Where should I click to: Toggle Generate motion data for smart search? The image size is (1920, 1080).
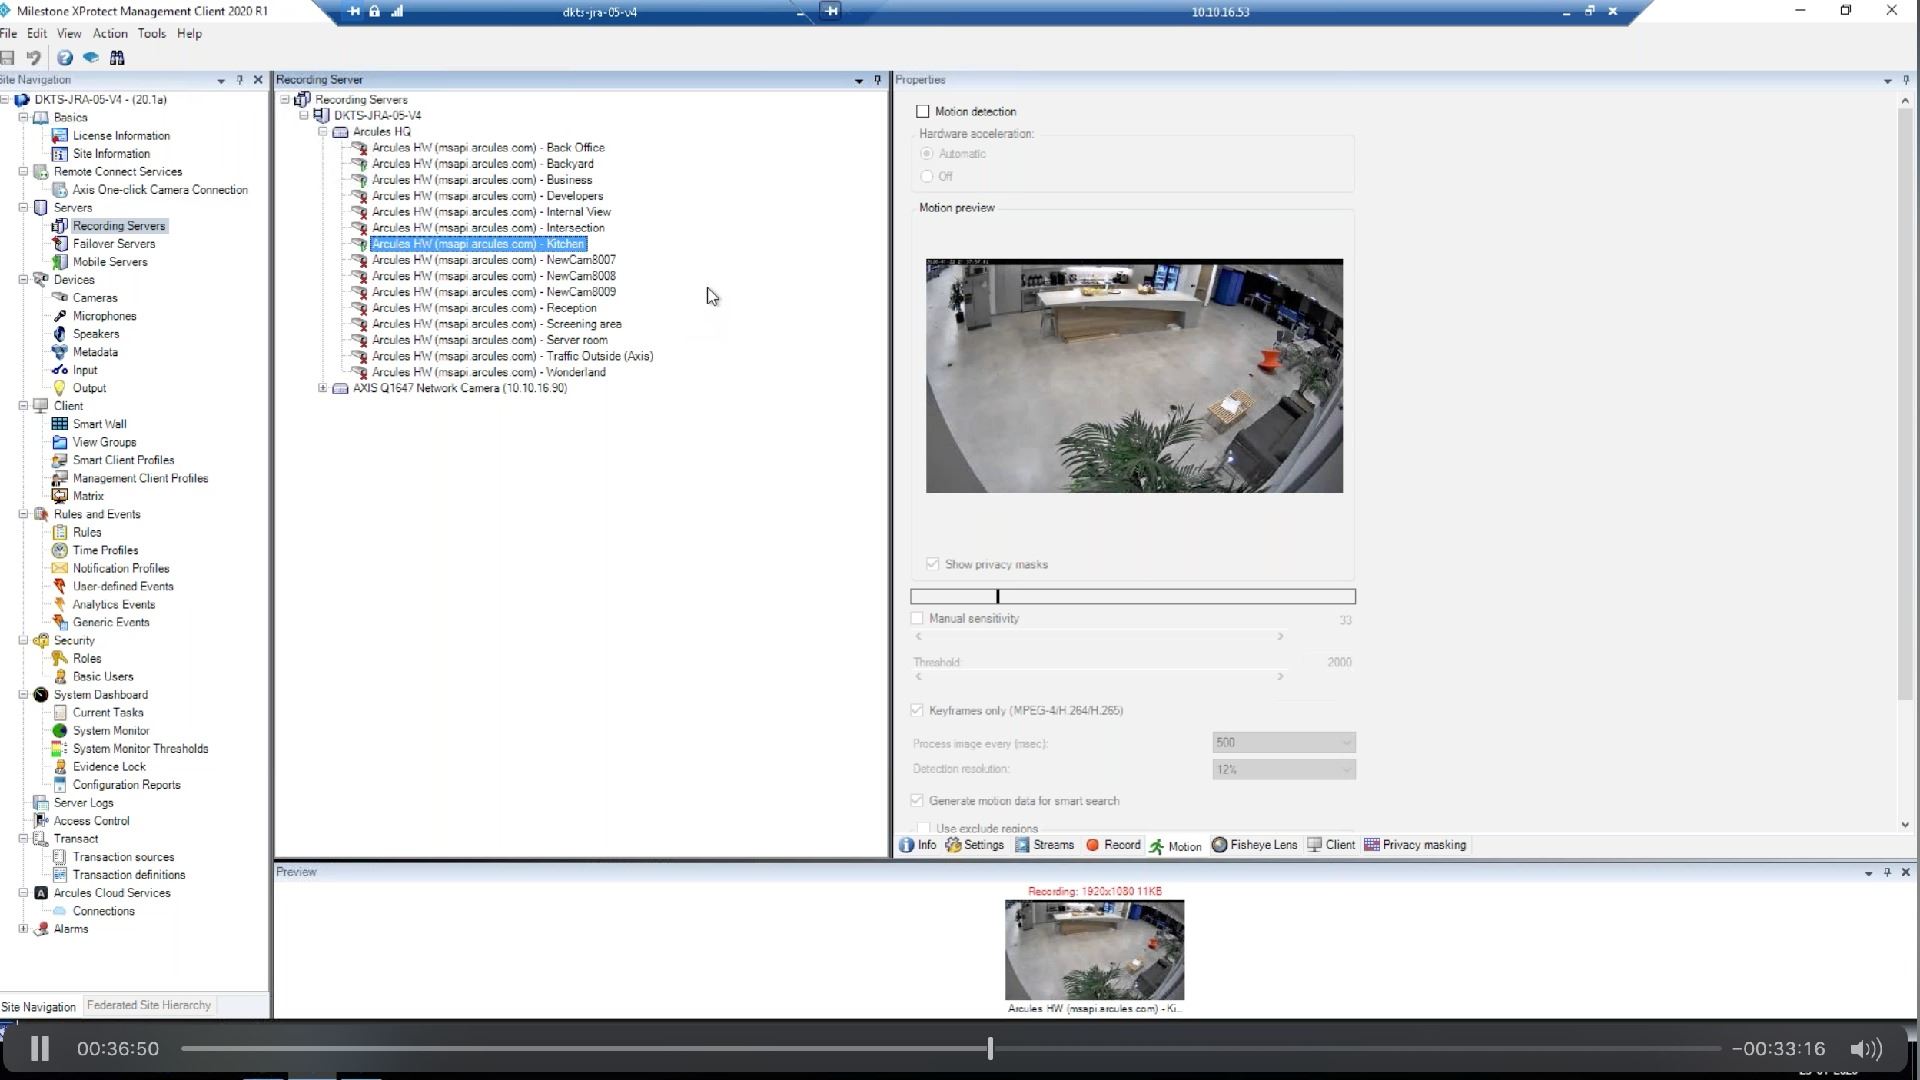tap(917, 801)
